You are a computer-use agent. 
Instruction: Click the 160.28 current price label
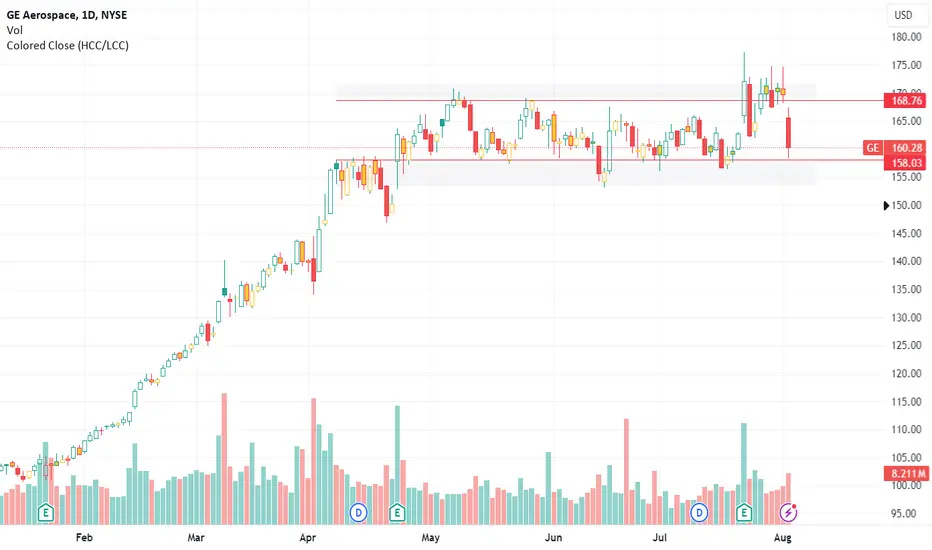click(905, 147)
